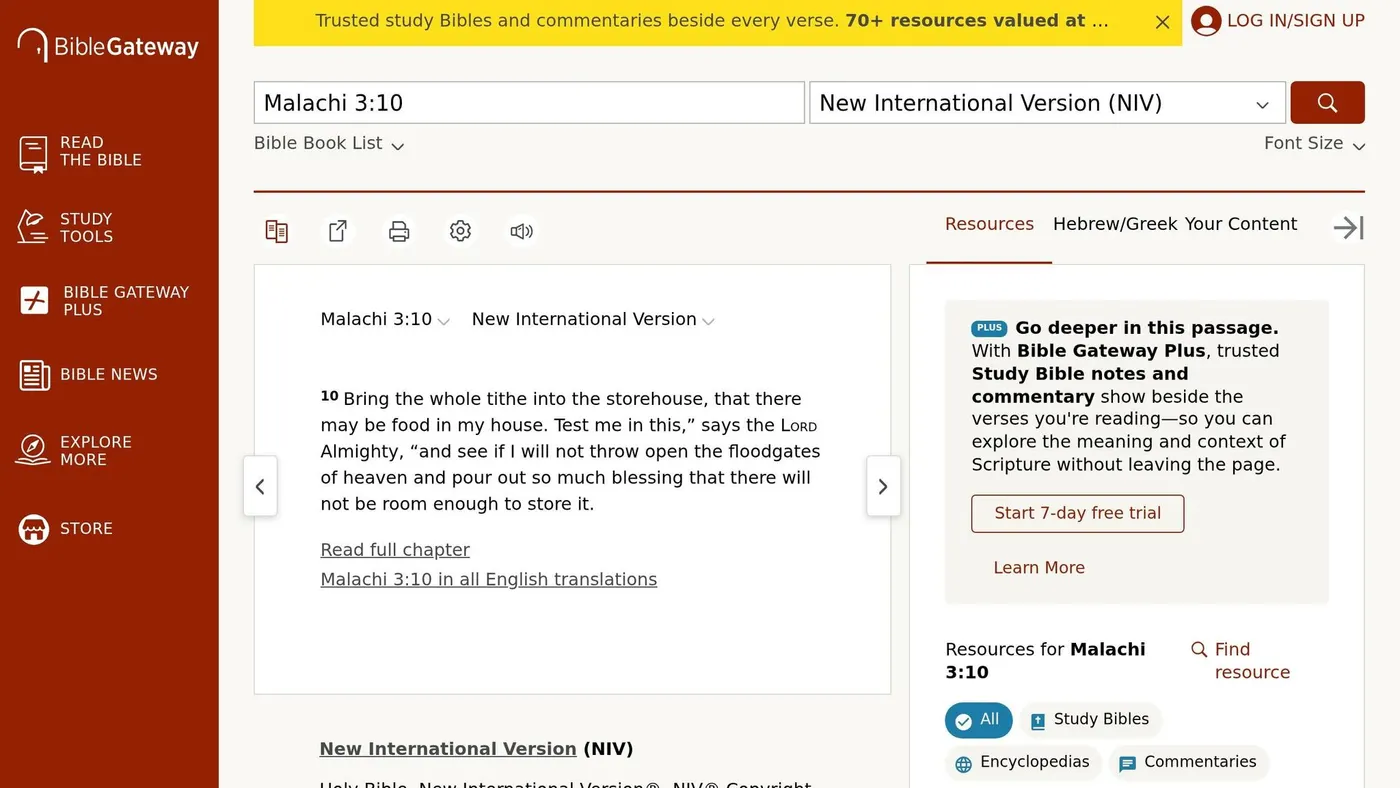The width and height of the screenshot is (1400, 788).
Task: Click the BibleGateway logo
Action: pos(108,45)
